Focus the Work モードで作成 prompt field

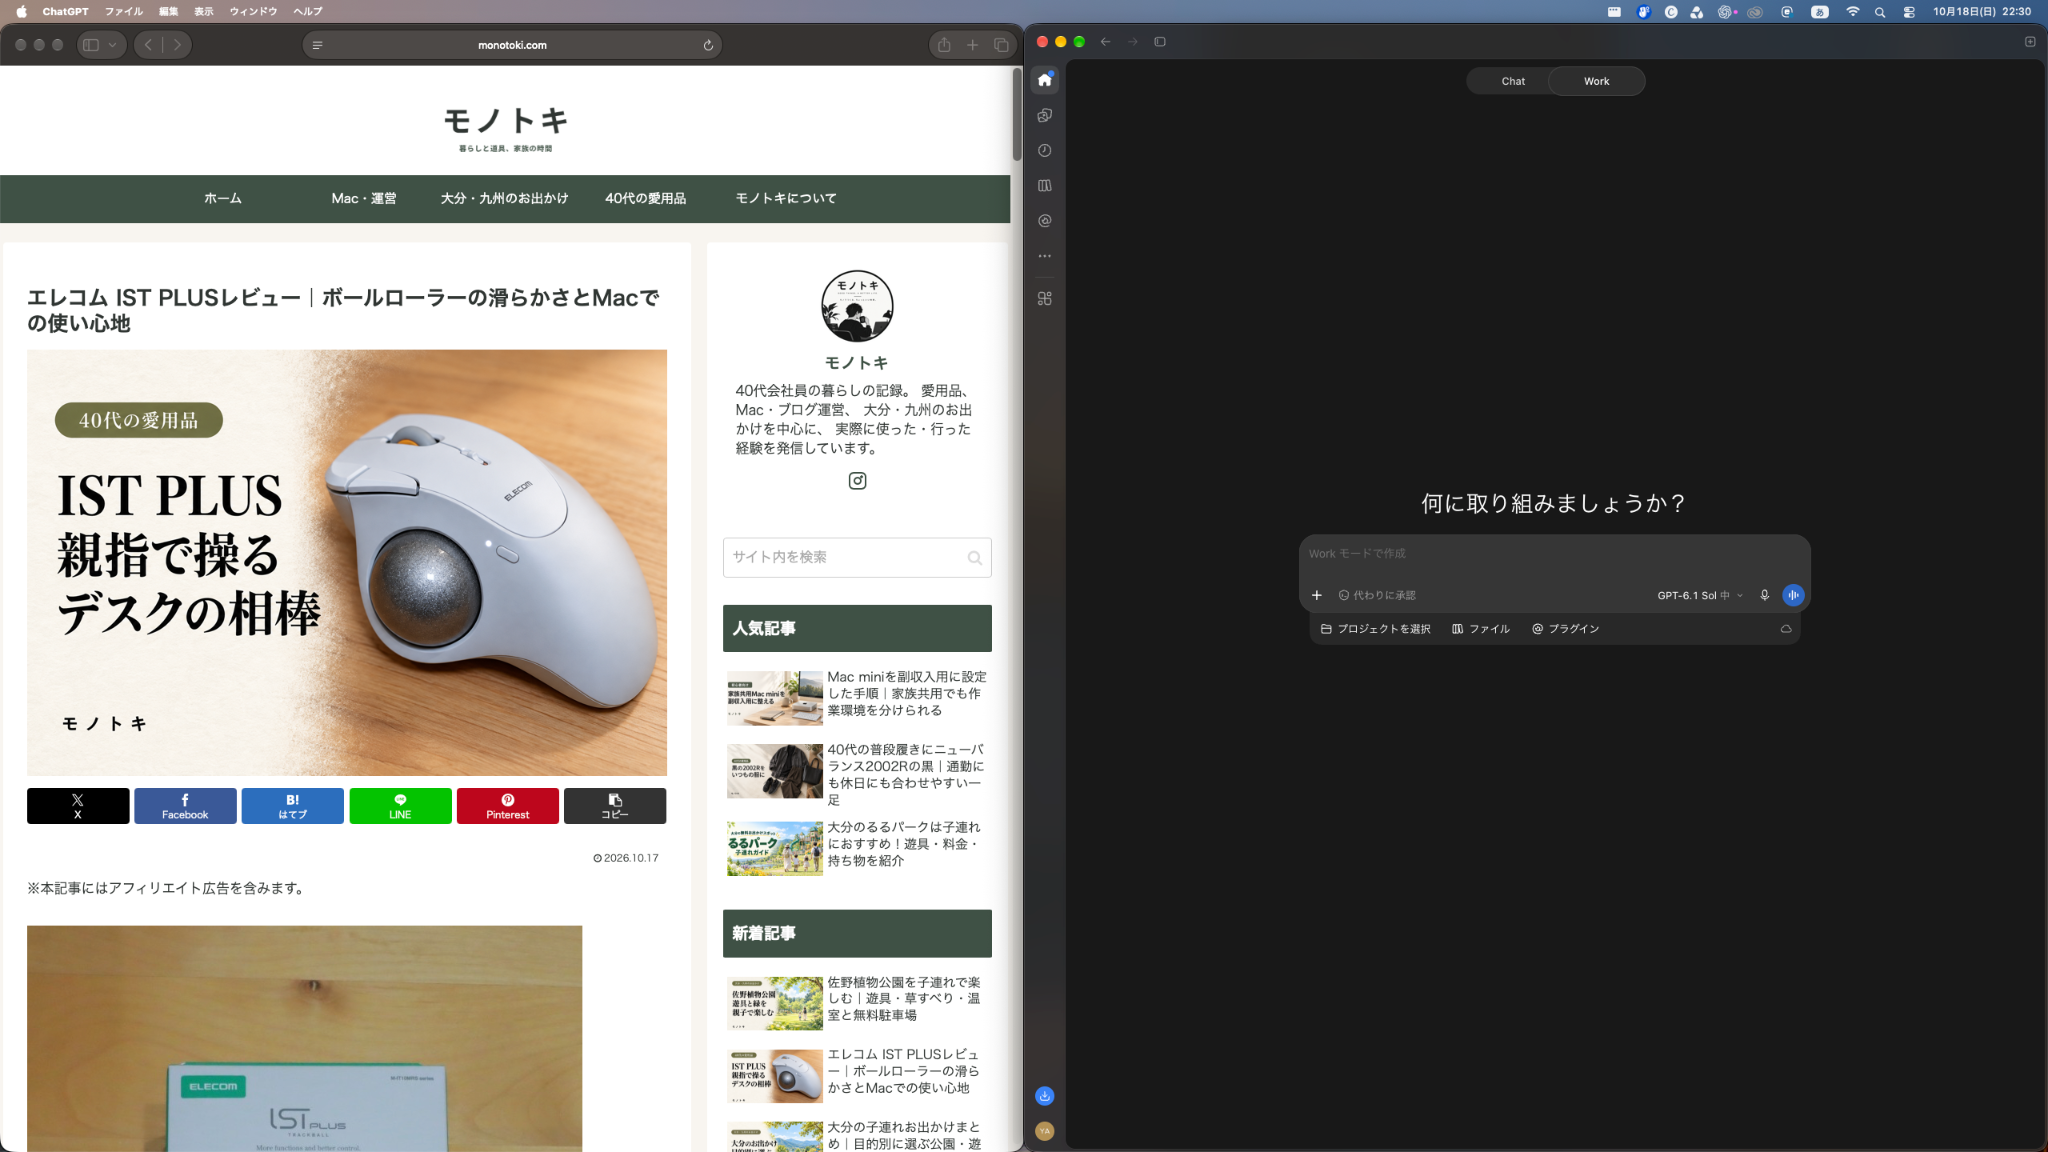coord(1554,554)
